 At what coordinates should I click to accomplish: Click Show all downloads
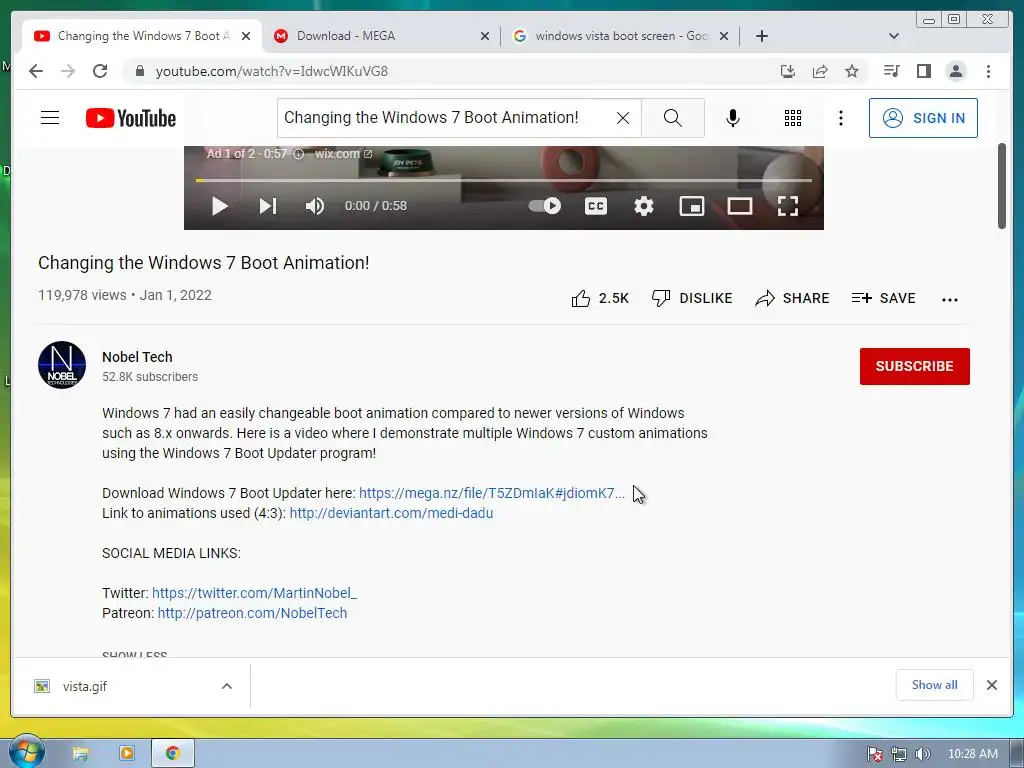point(935,684)
